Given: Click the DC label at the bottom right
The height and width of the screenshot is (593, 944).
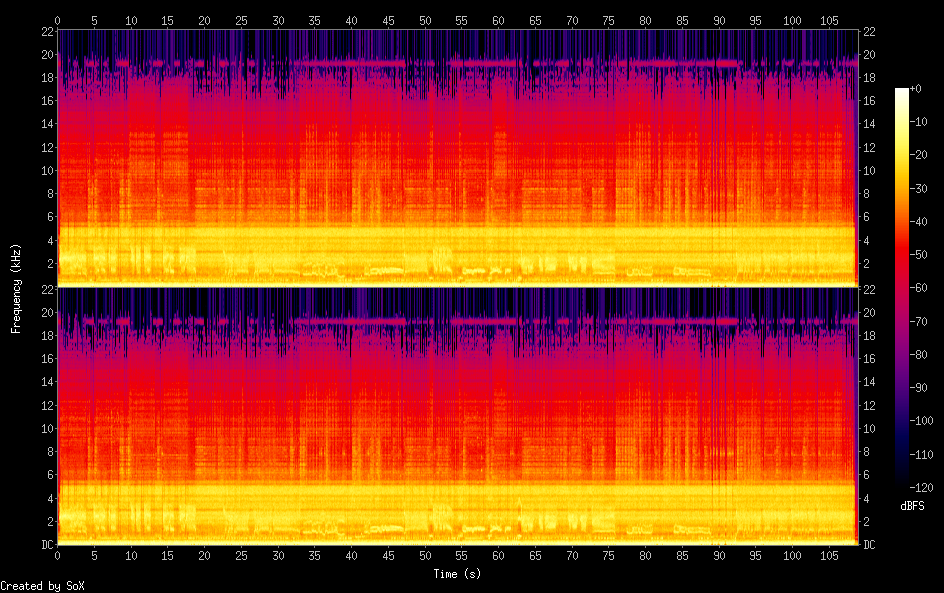Looking at the screenshot, I should [870, 544].
